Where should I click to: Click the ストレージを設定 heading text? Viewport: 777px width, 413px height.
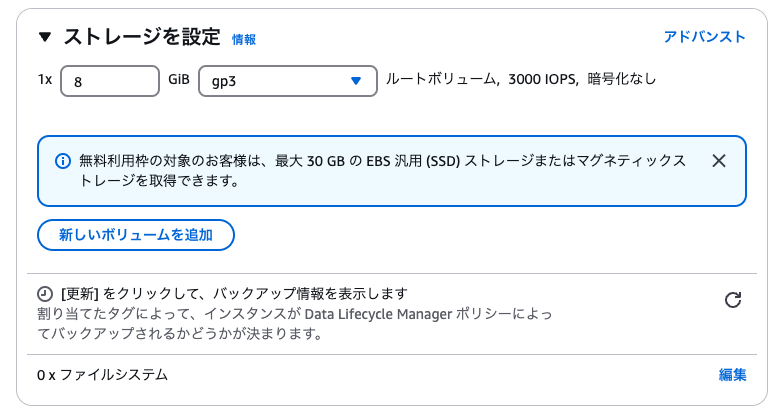point(141,38)
